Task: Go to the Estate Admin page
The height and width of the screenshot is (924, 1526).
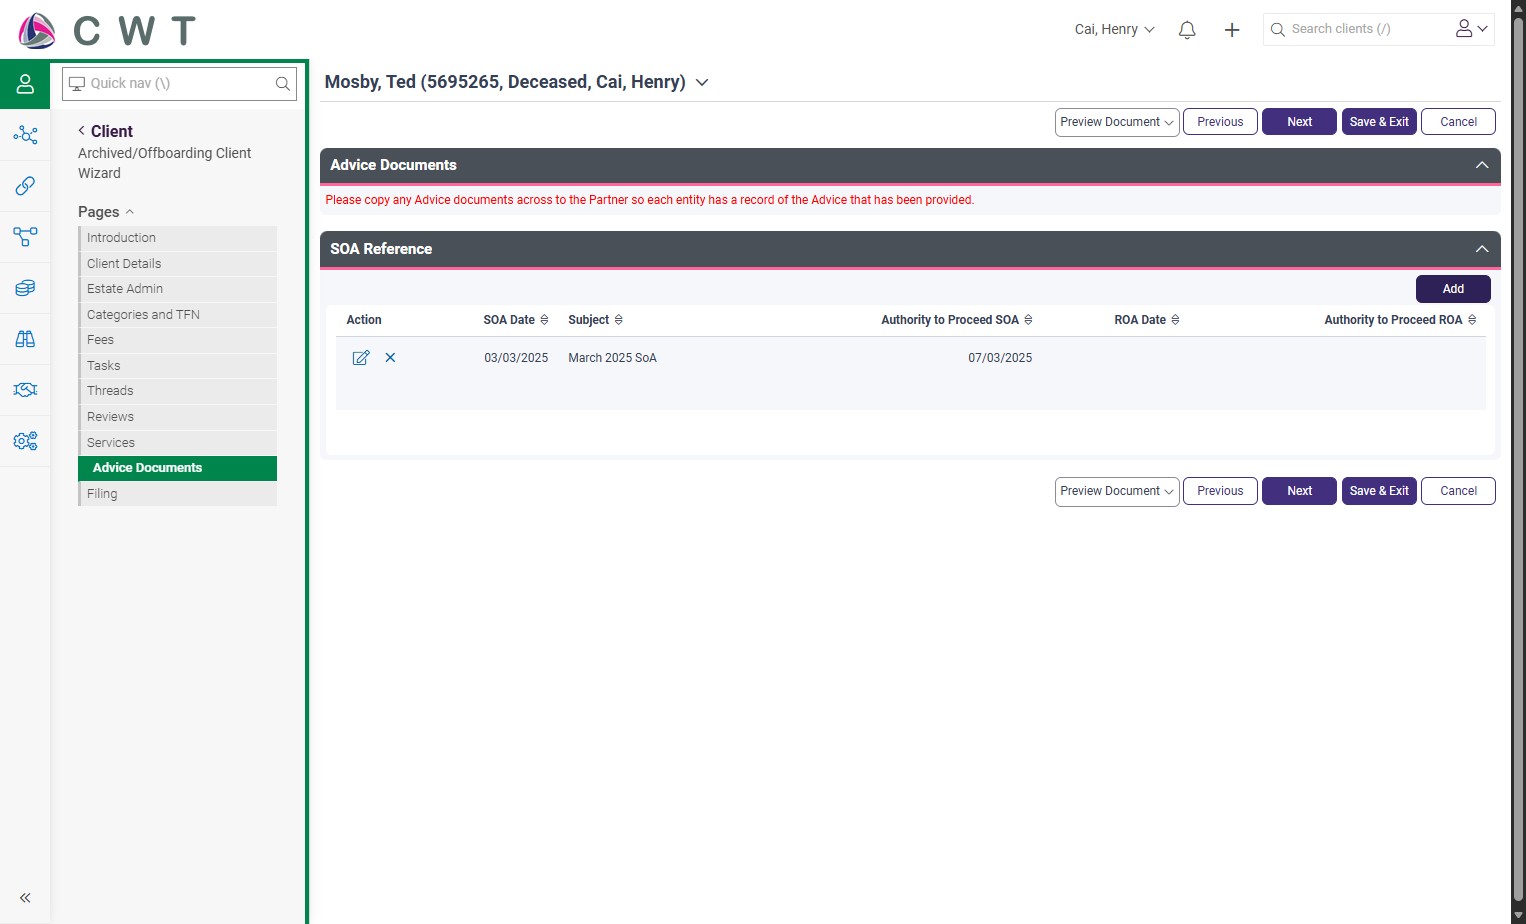Action: (x=178, y=289)
